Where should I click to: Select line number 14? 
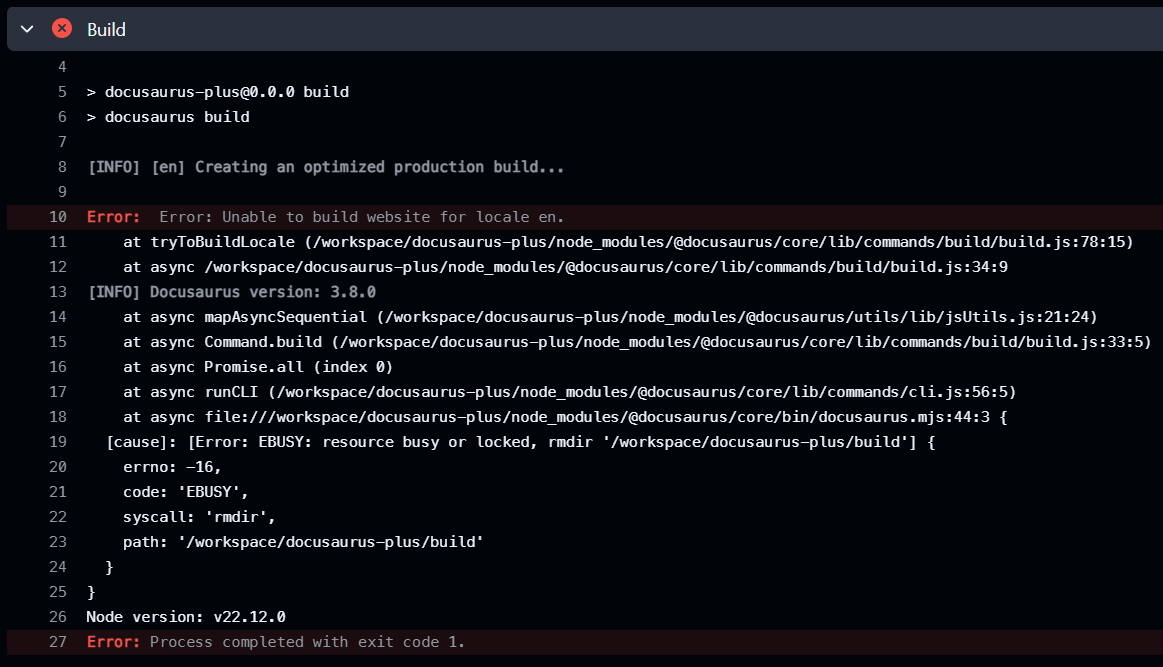coord(58,317)
